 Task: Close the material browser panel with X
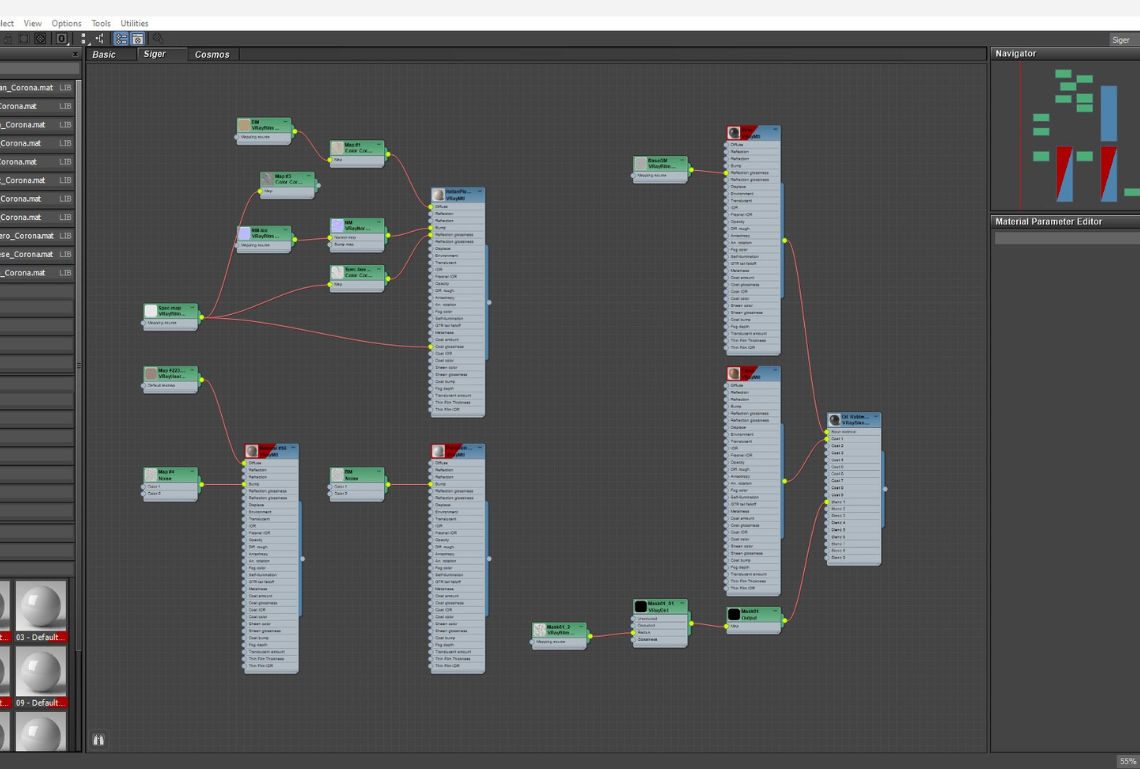point(75,54)
